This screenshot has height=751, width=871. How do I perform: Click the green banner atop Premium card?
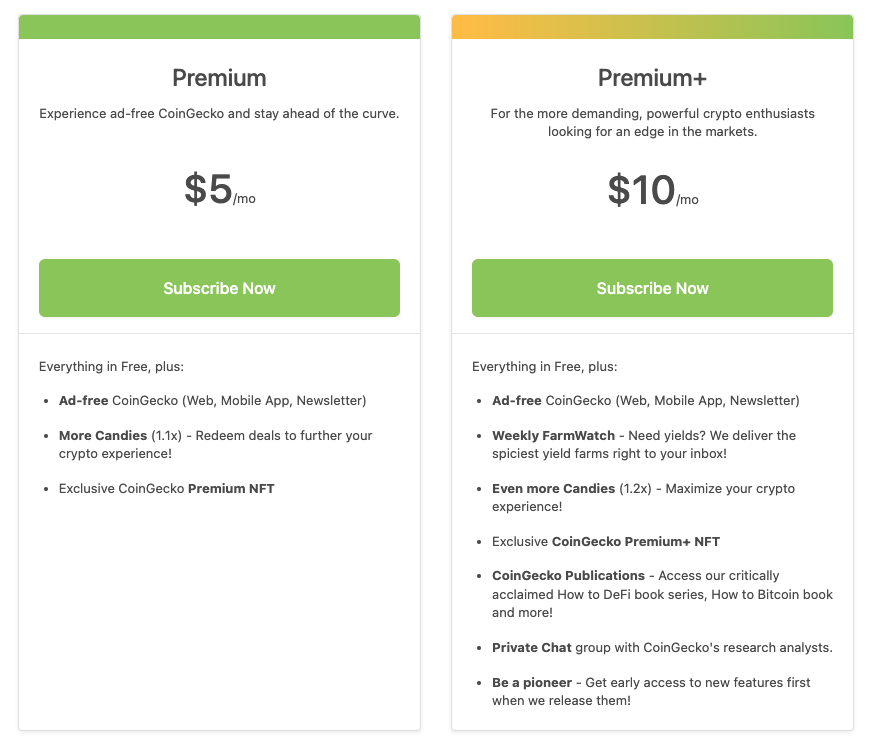(x=219, y=27)
